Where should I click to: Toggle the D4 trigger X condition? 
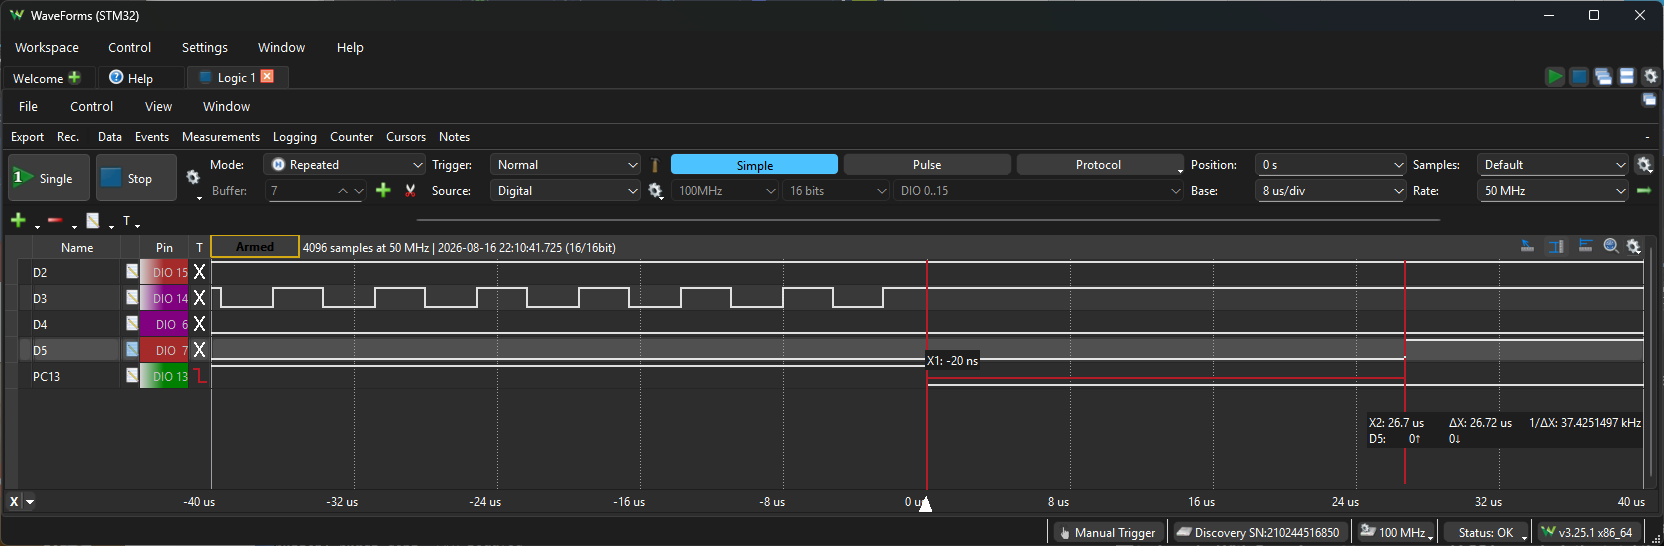pos(199,324)
